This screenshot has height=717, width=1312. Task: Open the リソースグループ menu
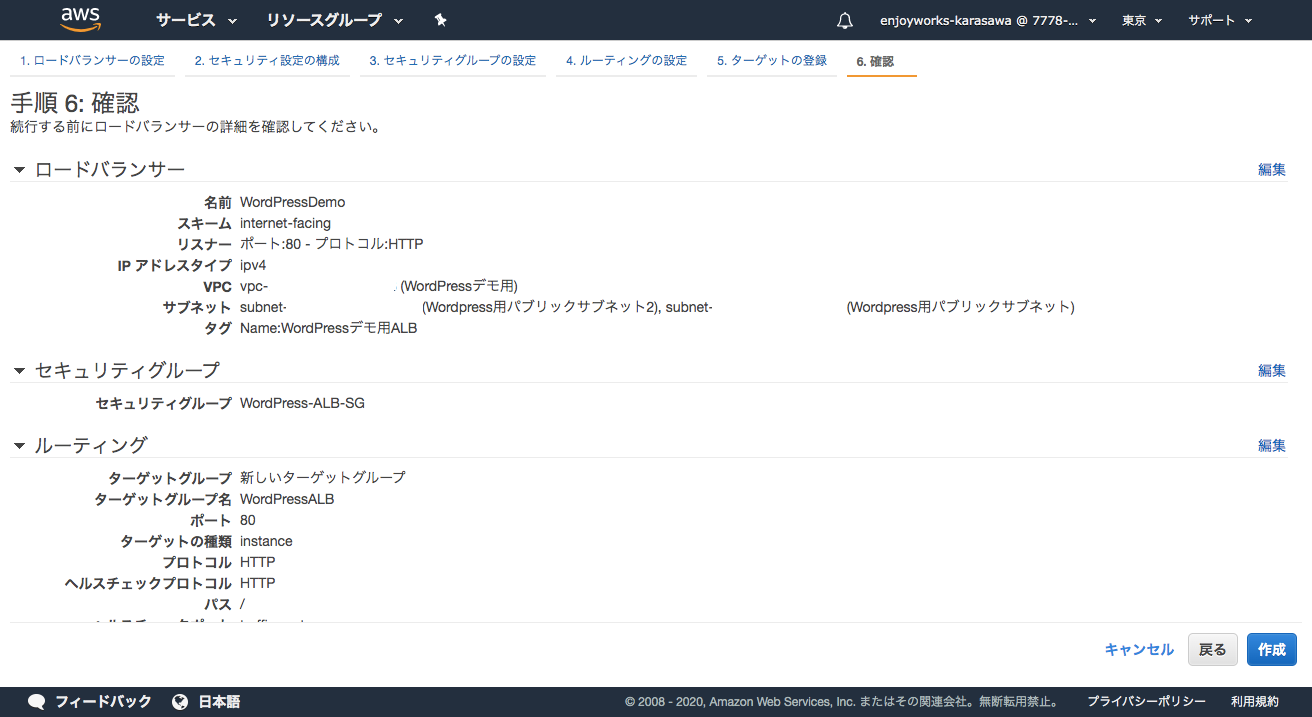coord(335,20)
